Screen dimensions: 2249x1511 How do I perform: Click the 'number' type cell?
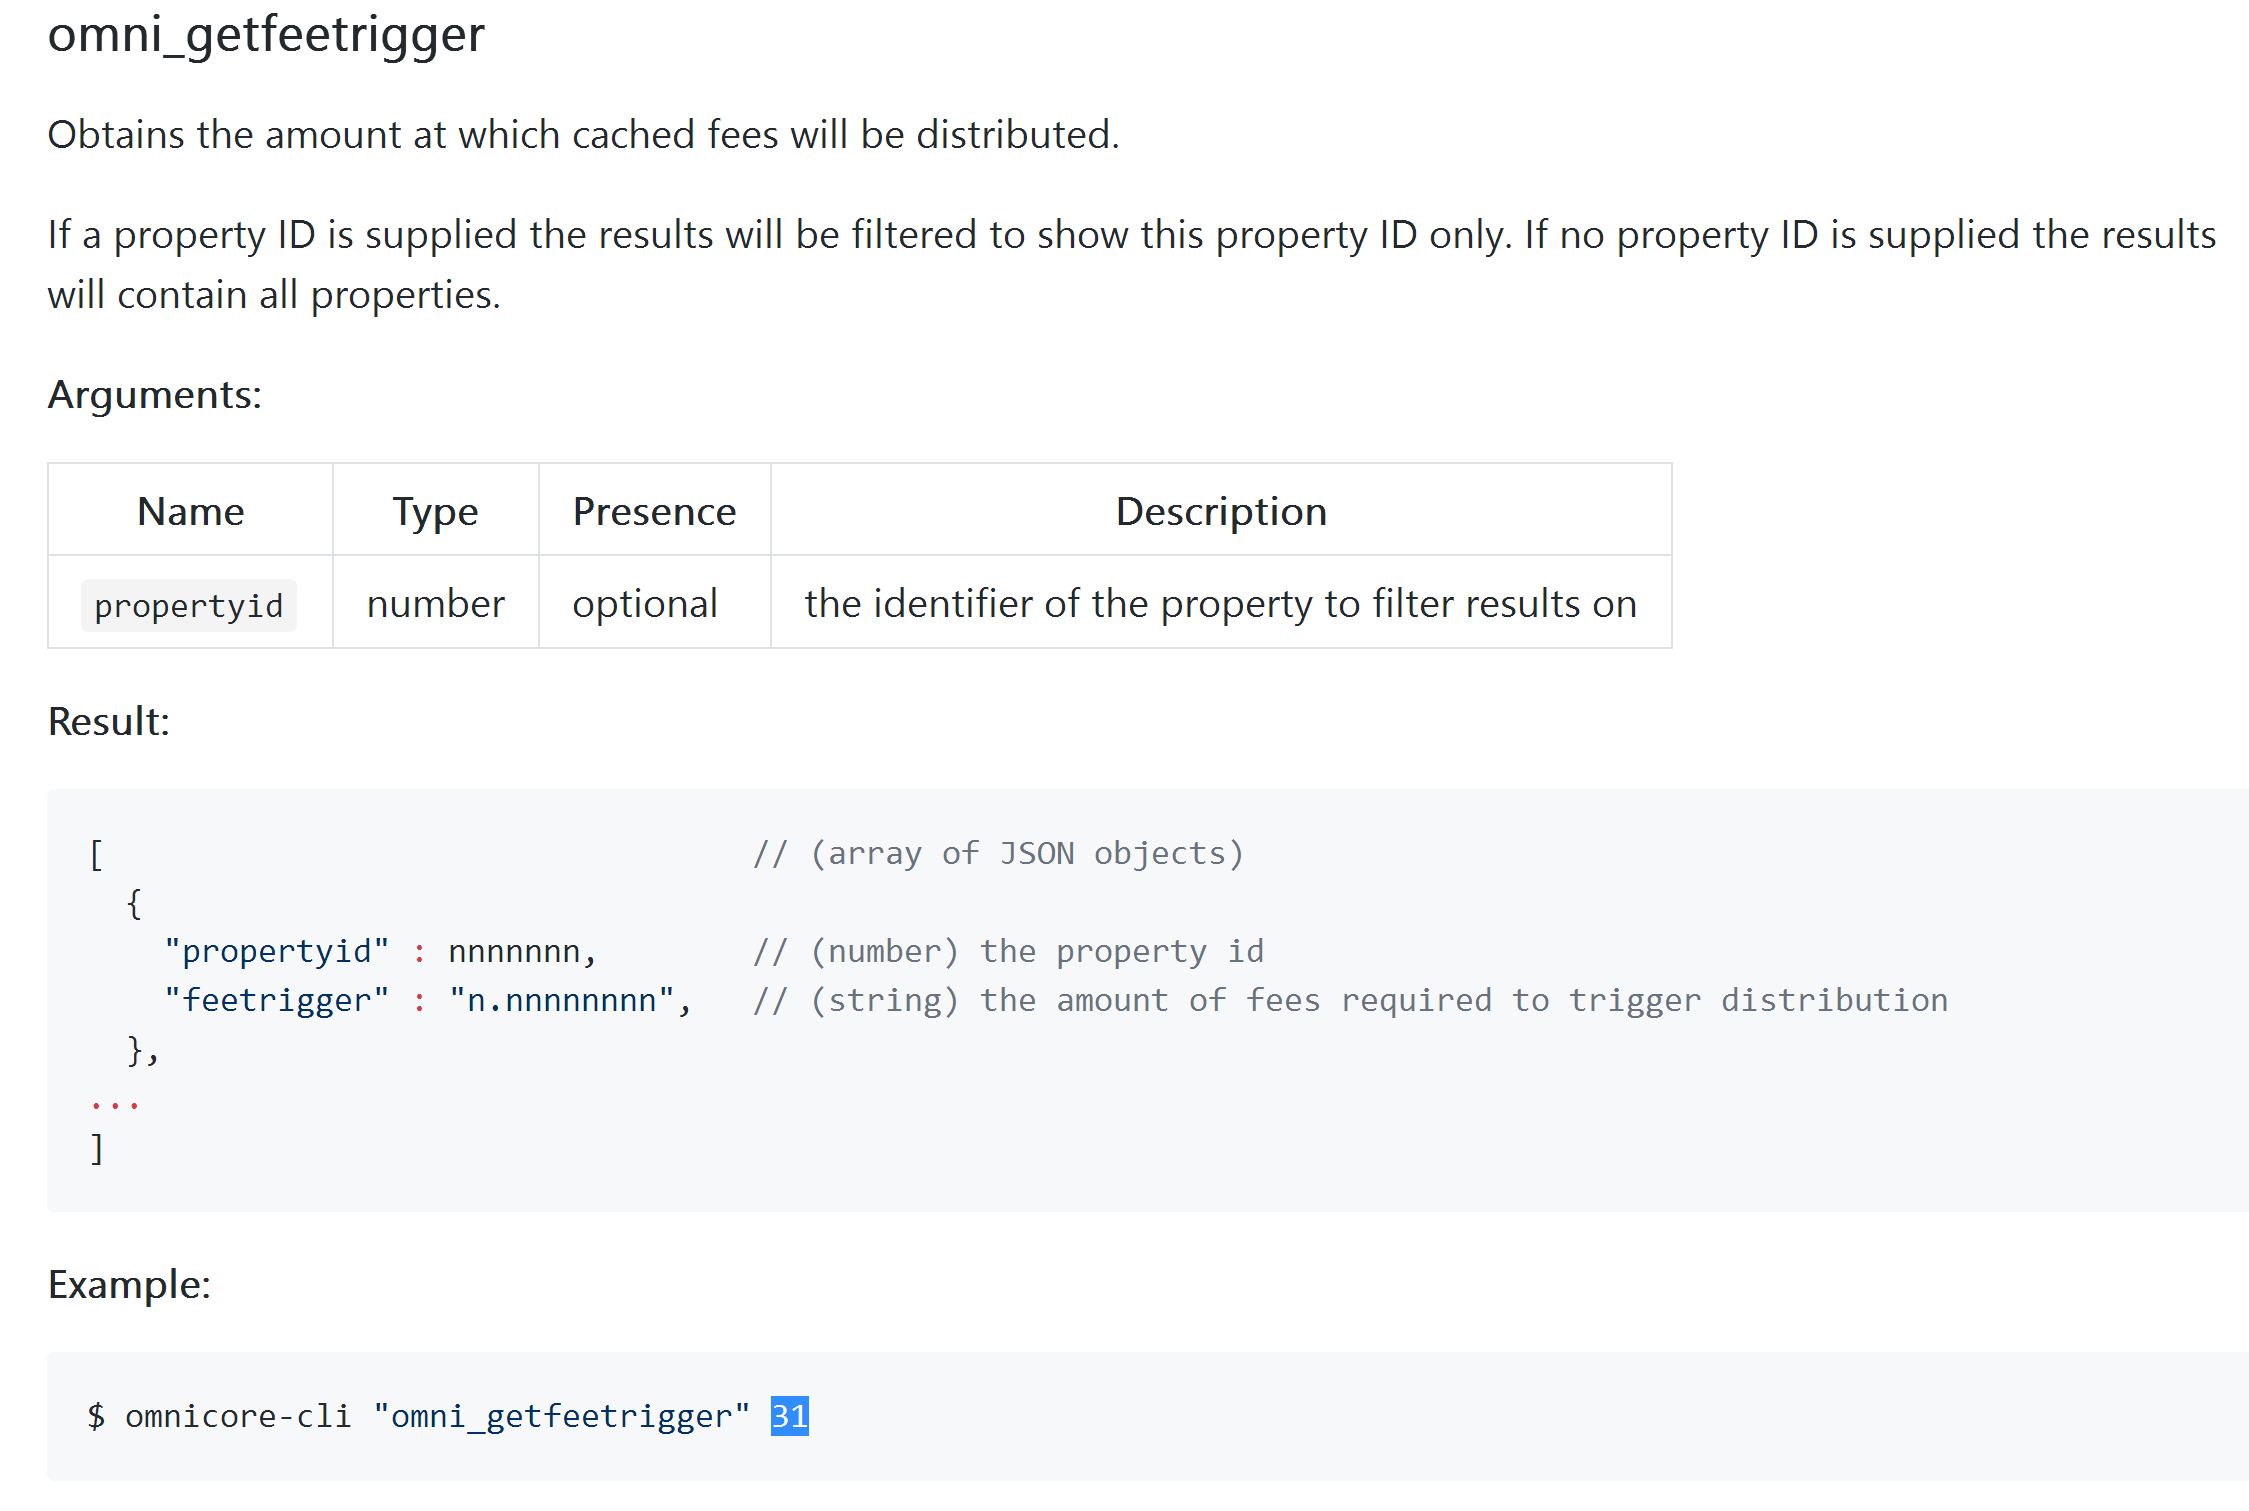pos(436,603)
